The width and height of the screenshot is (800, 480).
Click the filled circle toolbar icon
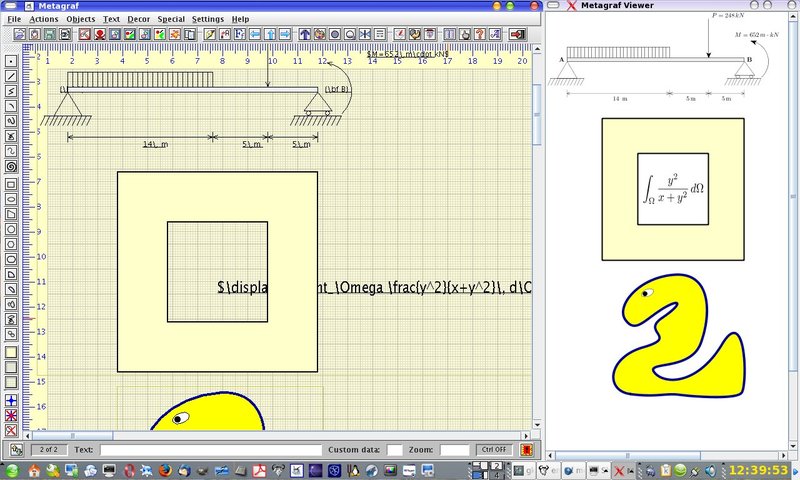[x=335, y=34]
